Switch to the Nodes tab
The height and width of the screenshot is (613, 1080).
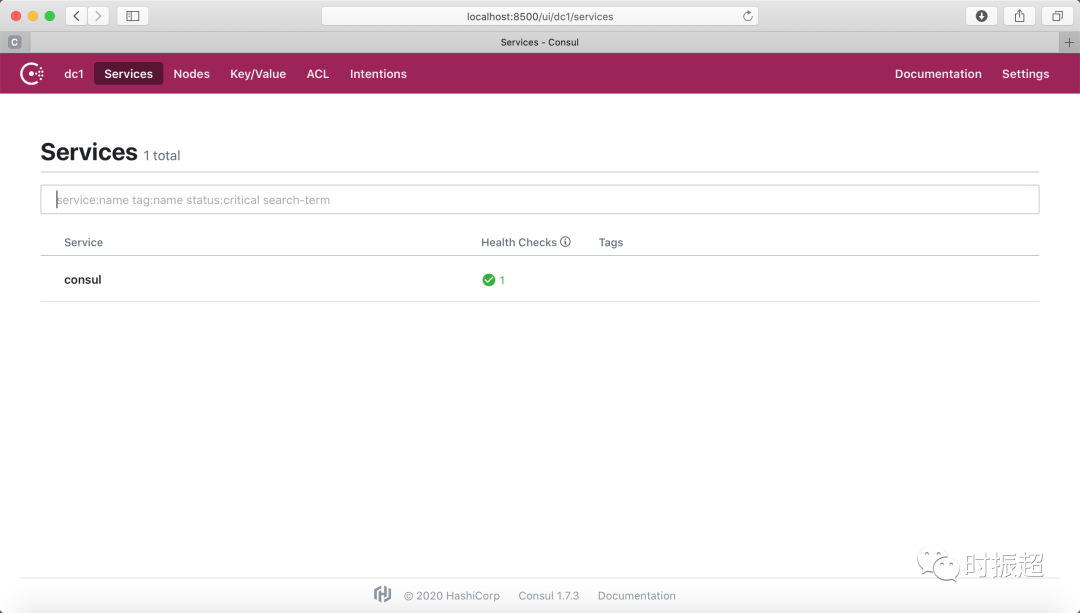pyautogui.click(x=191, y=74)
